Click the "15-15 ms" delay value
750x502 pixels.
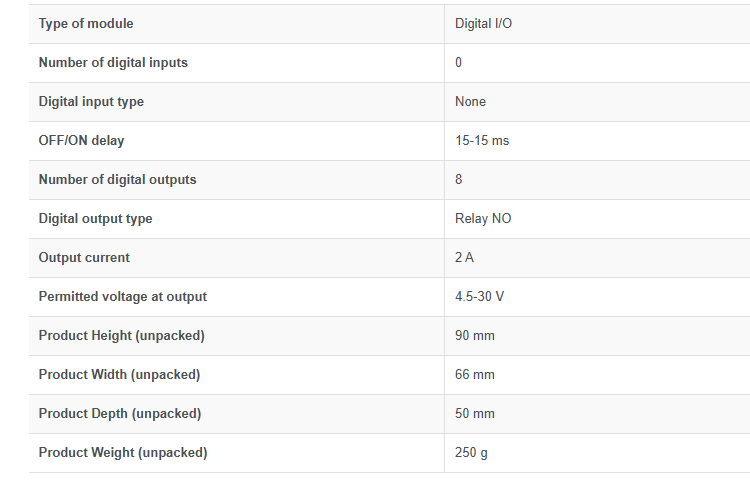click(482, 140)
